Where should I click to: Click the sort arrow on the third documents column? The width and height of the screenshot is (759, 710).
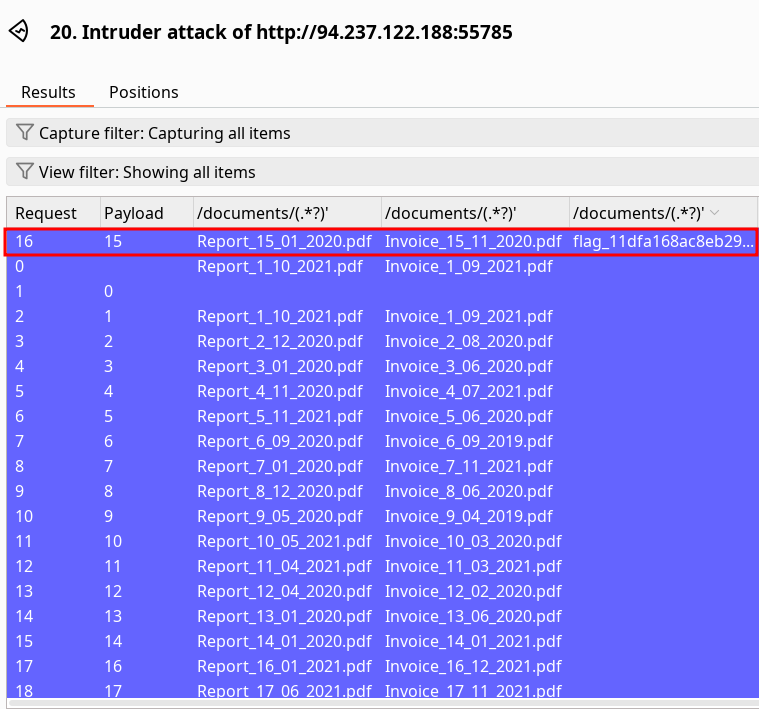(713, 212)
